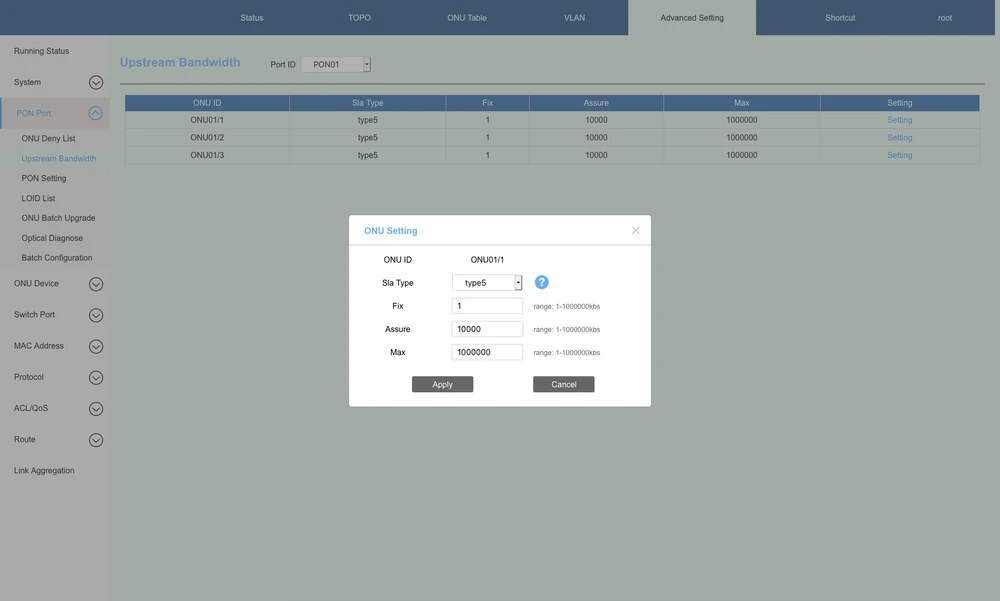The image size is (1000, 601).
Task: Collapse the PON Port section chevron
Action: pos(96,114)
